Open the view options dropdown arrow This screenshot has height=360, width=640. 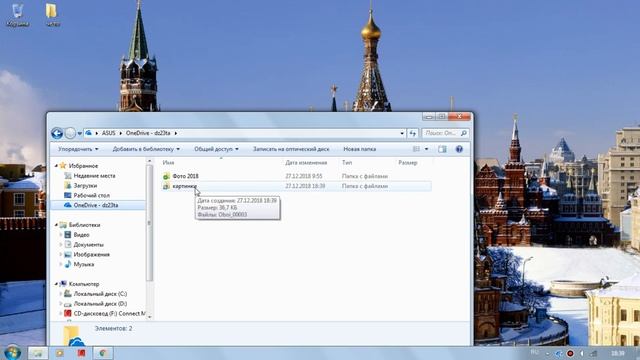[x=427, y=149]
